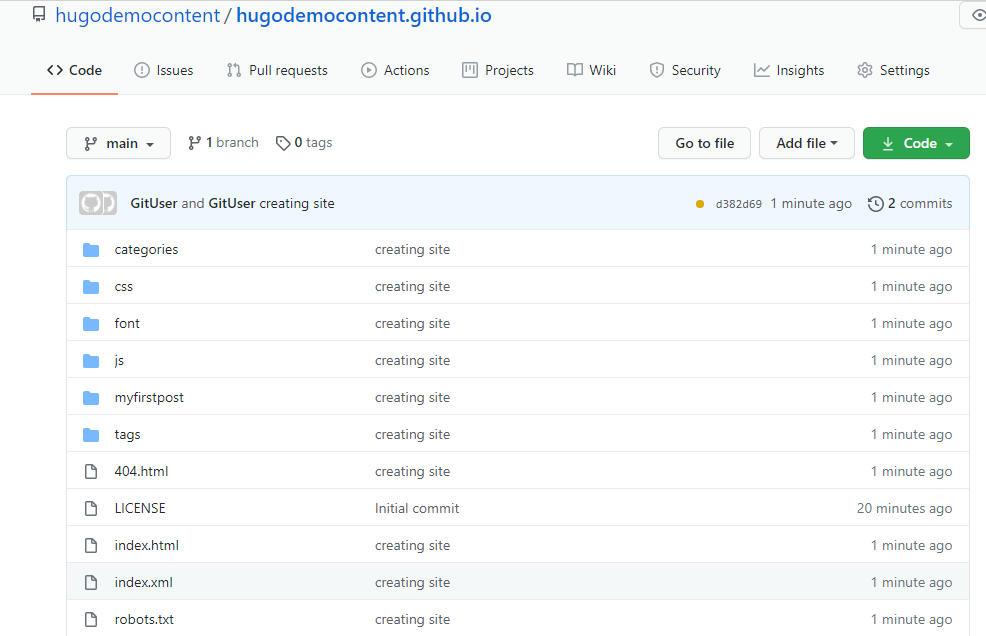
Task: Open commit d382d69
Action: pos(737,203)
